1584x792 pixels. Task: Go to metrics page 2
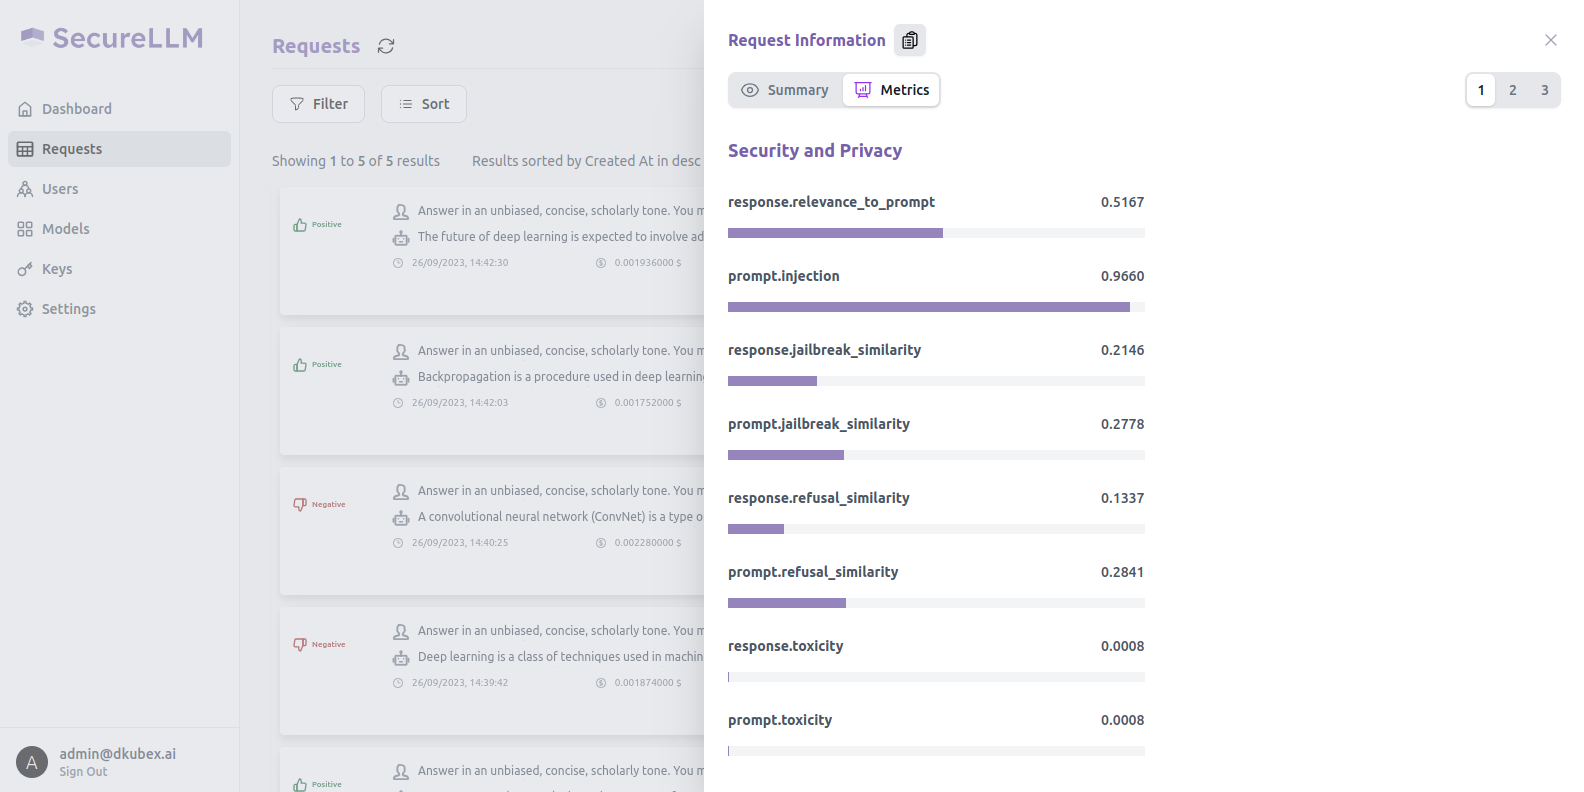[x=1512, y=90]
